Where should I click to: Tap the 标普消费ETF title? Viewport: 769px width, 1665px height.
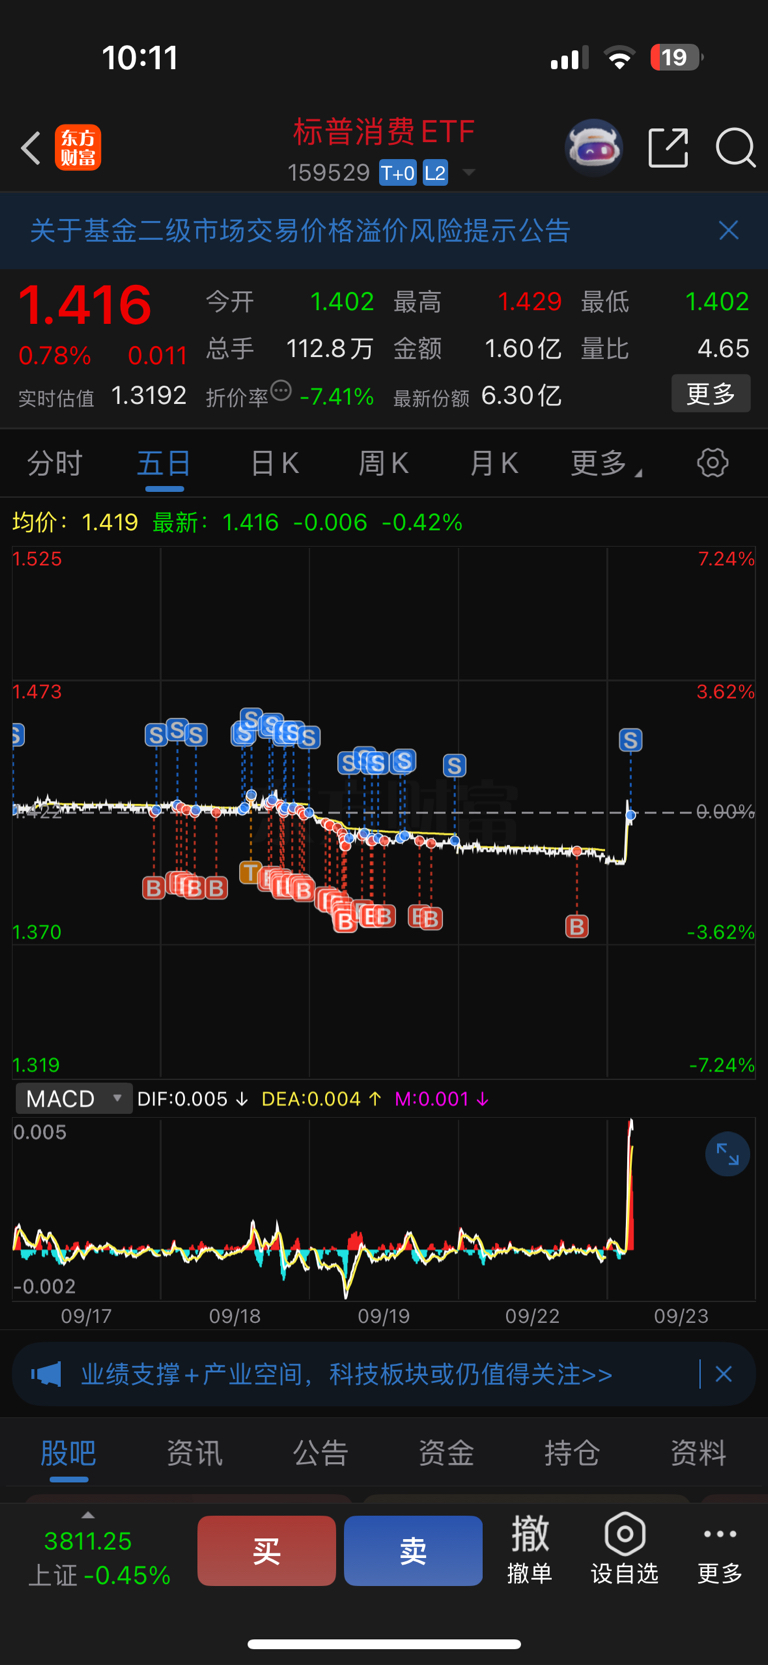384,132
